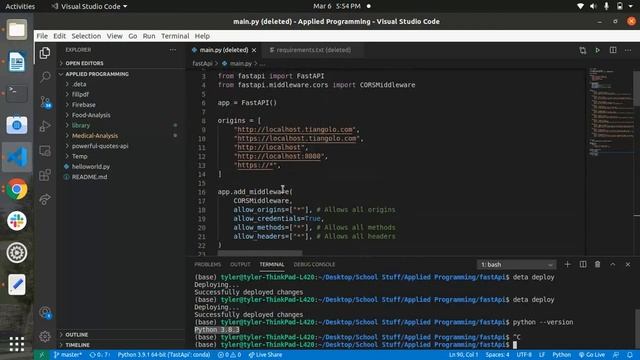Viewport: 640px width, 360px height.
Task: Change Spaces: 4 indentation setting
Action: tap(497, 355)
